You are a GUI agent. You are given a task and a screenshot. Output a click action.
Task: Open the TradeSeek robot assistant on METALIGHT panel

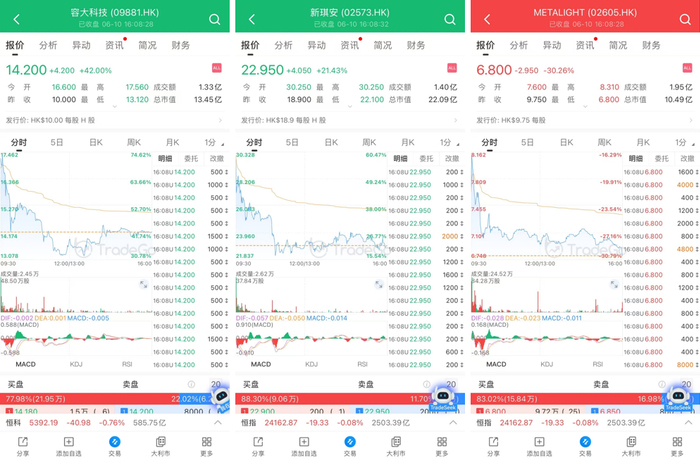click(678, 398)
